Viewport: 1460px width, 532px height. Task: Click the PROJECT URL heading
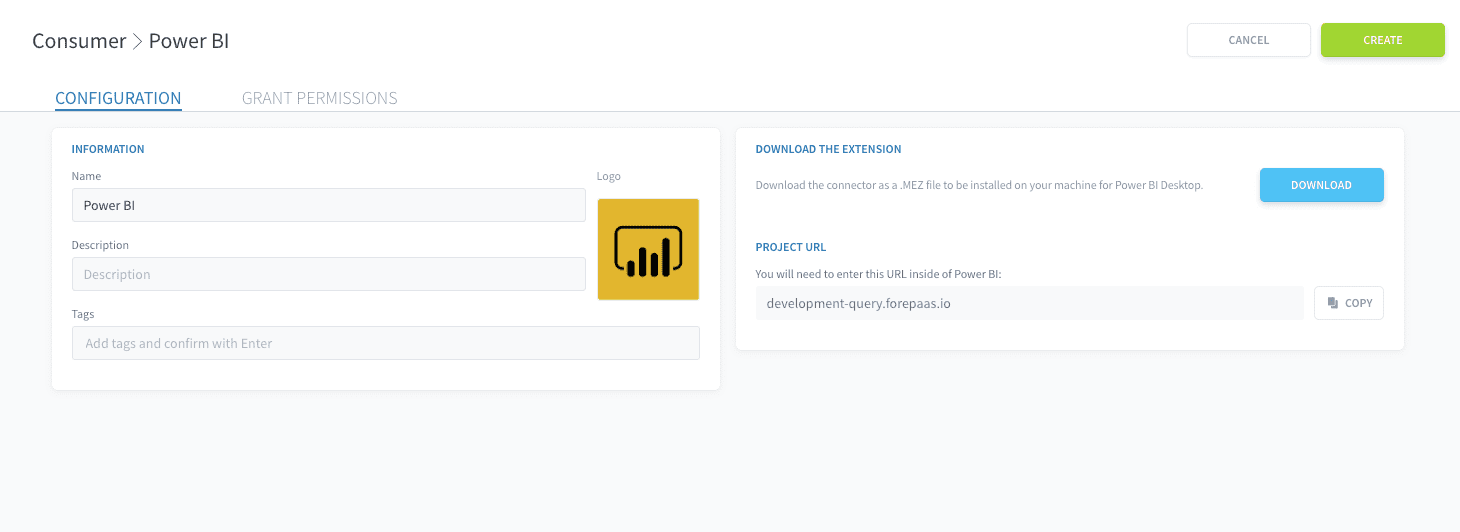pyautogui.click(x=791, y=247)
